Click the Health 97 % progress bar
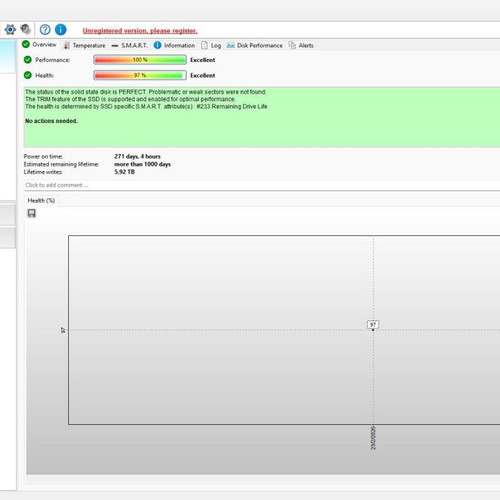 [140, 75]
